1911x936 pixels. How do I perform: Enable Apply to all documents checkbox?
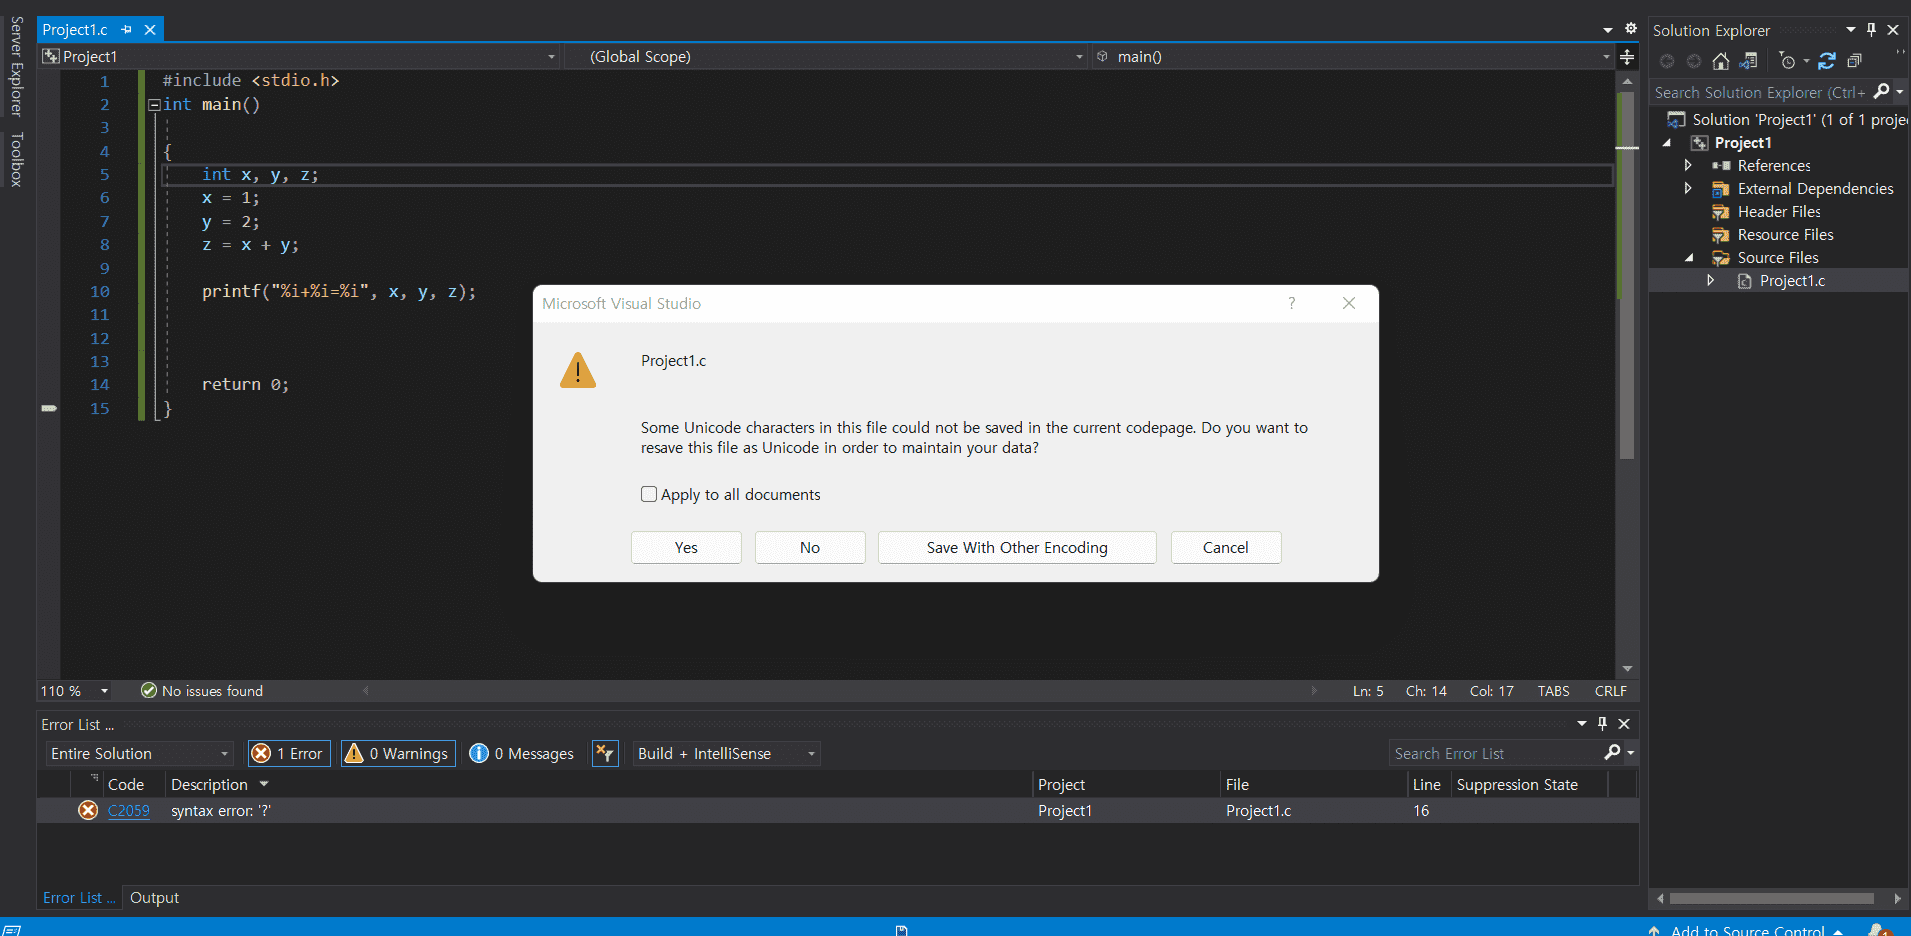tap(649, 494)
